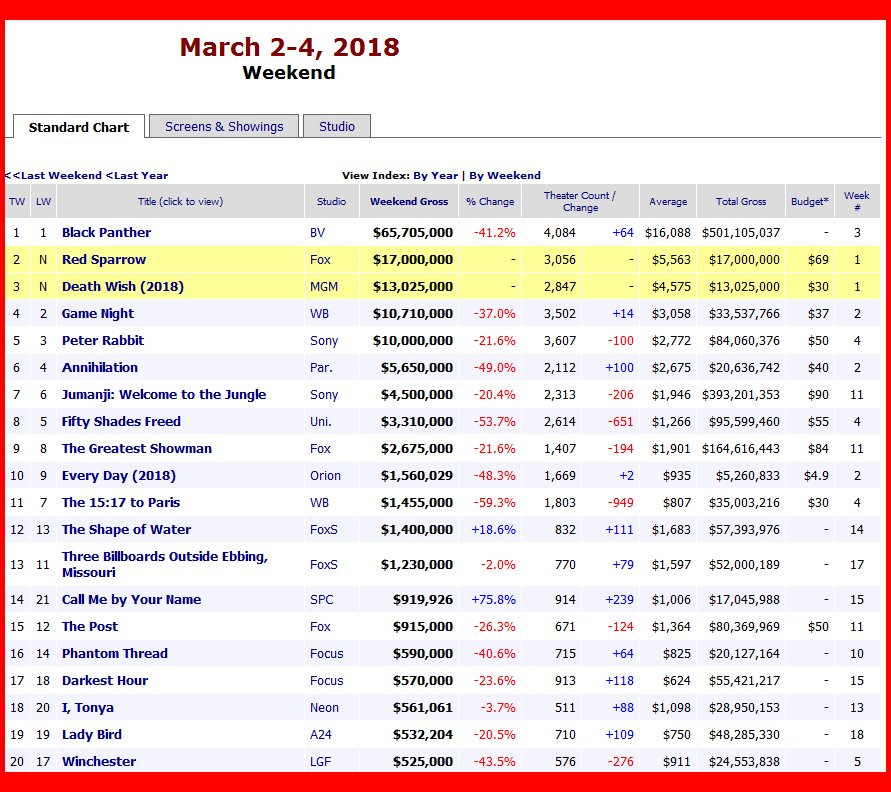Sort by Weekend Gross column header
The width and height of the screenshot is (891, 792).
pyautogui.click(x=409, y=201)
